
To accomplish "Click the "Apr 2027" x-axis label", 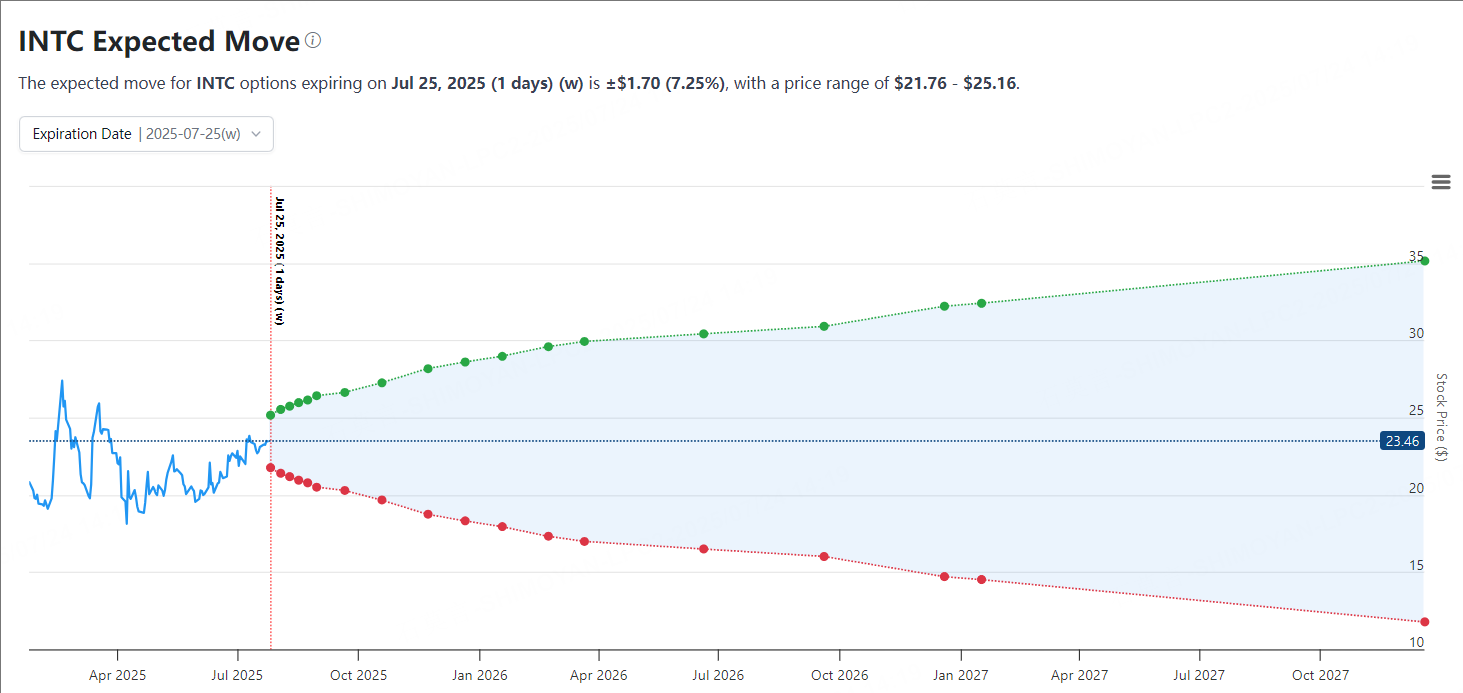I will (1079, 675).
